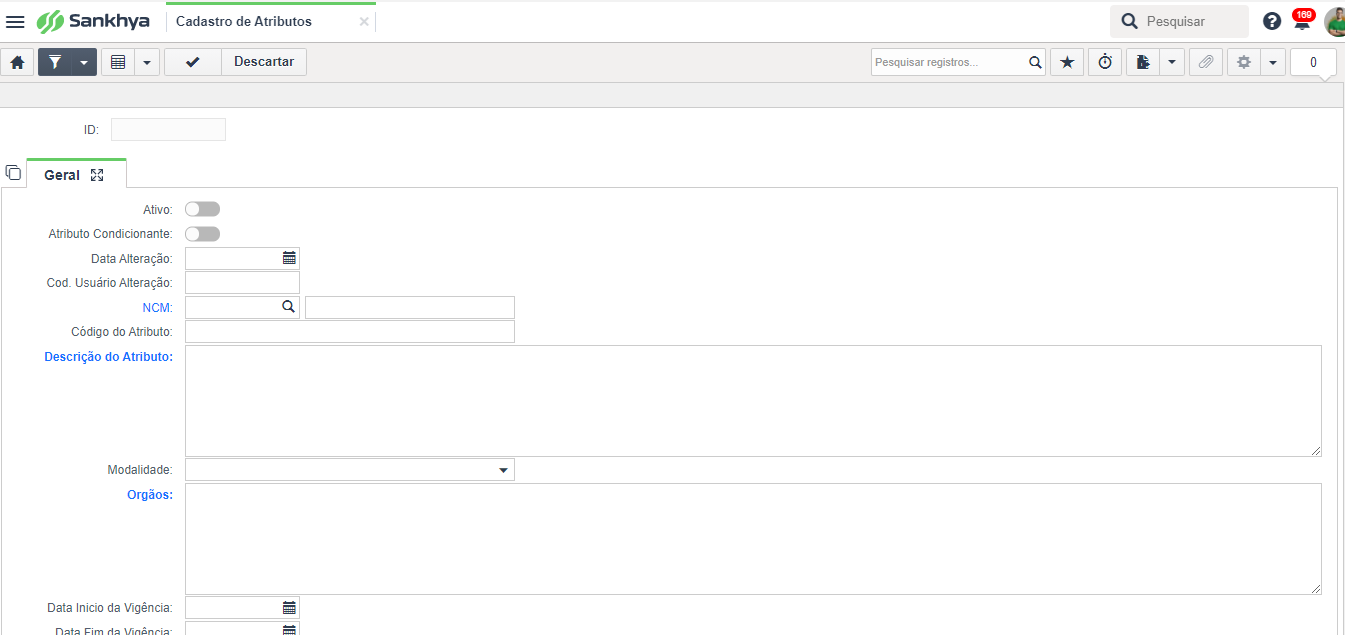
Task: Open the help question mark icon
Action: click(1272, 21)
